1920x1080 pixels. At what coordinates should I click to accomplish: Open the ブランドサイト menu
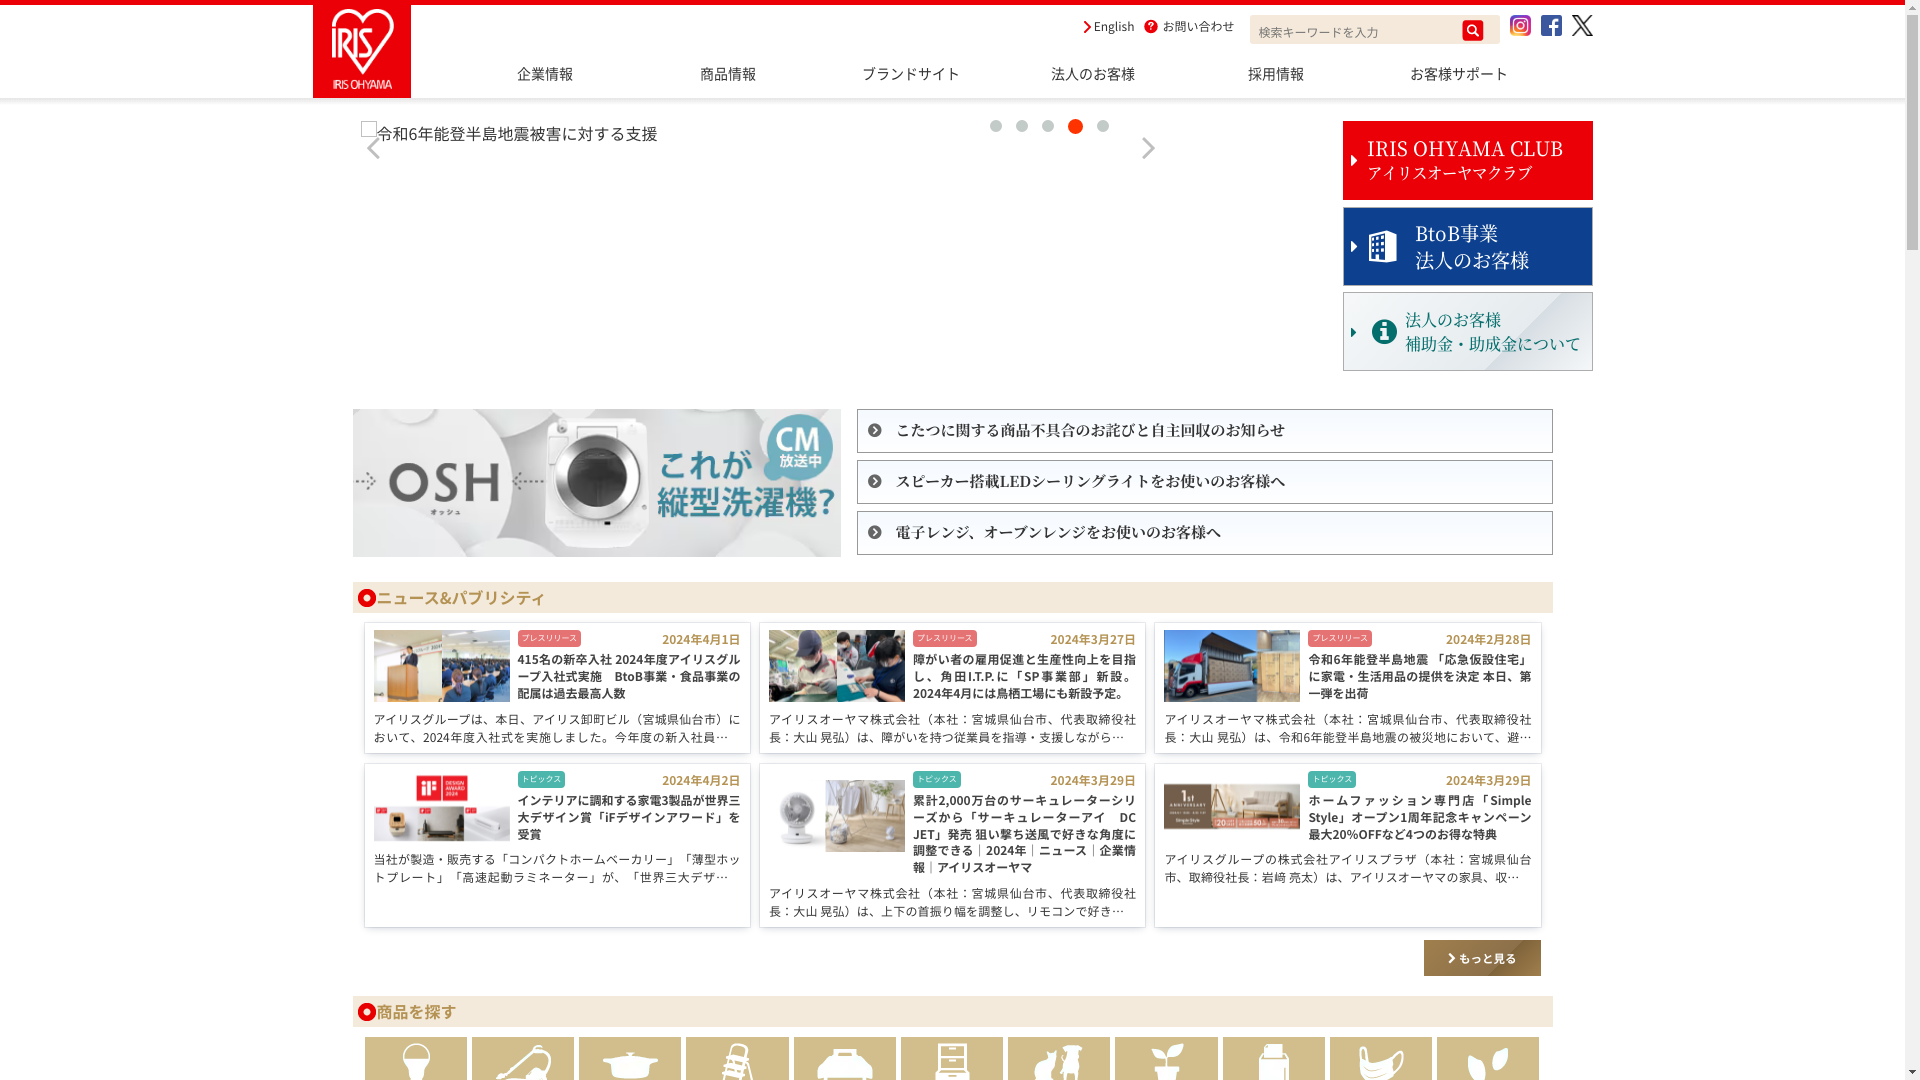tap(911, 74)
